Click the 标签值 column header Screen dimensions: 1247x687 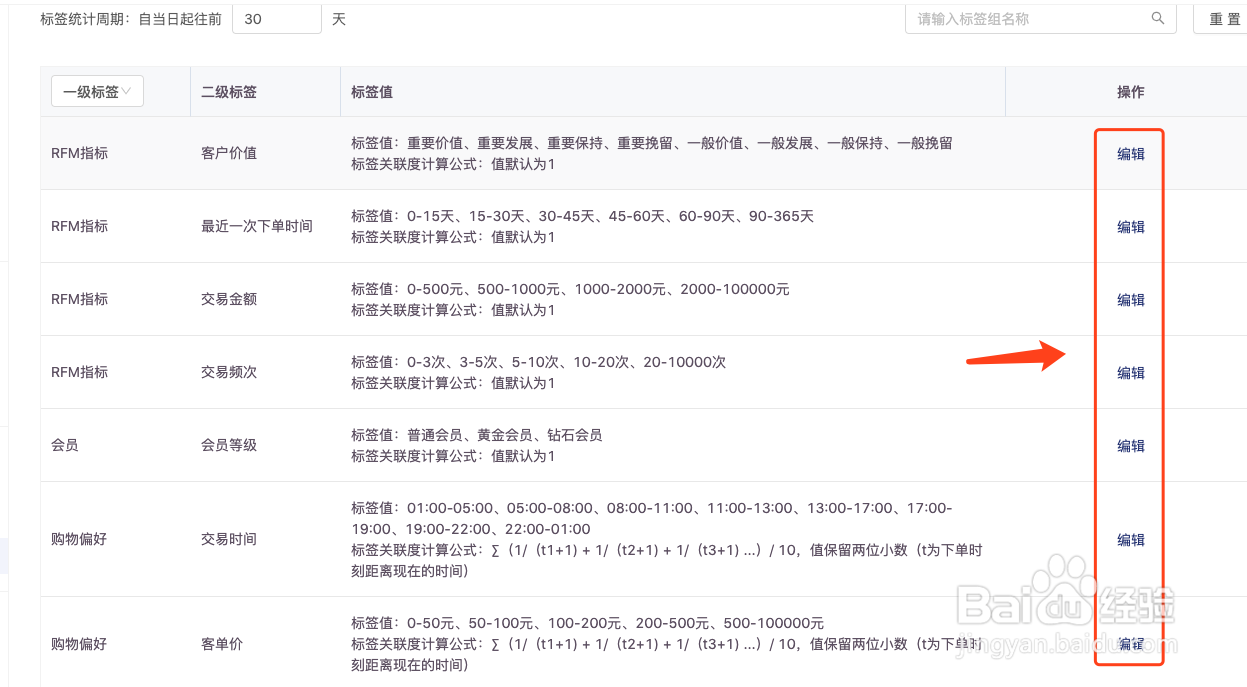(x=370, y=91)
